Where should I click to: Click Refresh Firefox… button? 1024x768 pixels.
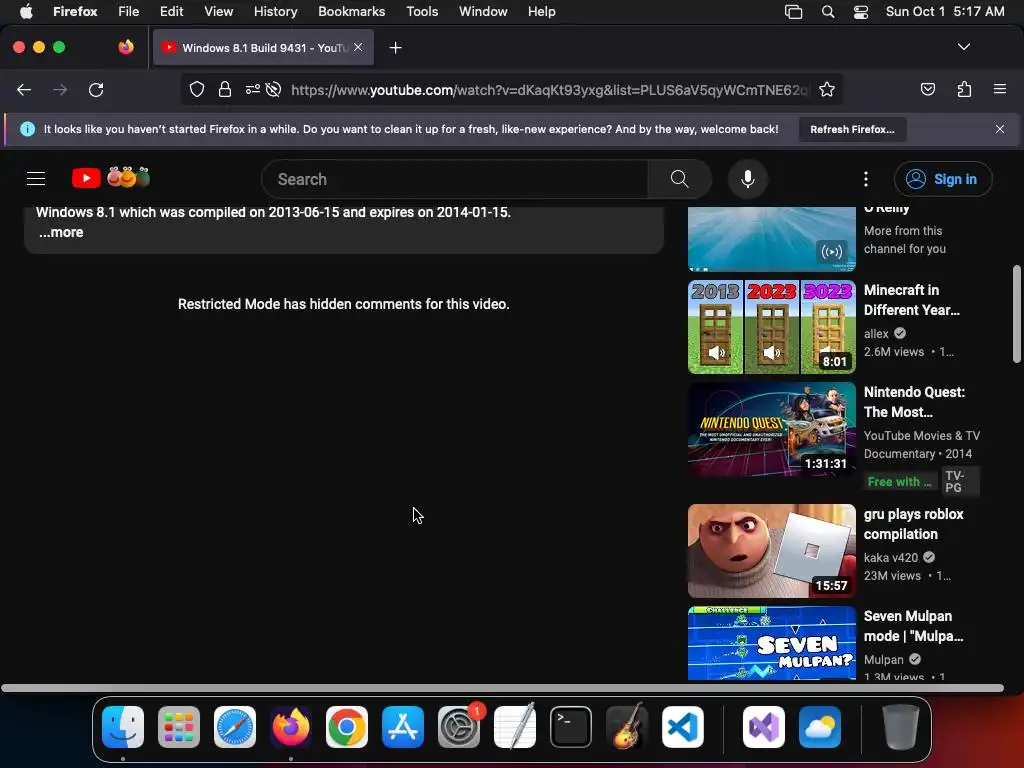click(x=852, y=129)
